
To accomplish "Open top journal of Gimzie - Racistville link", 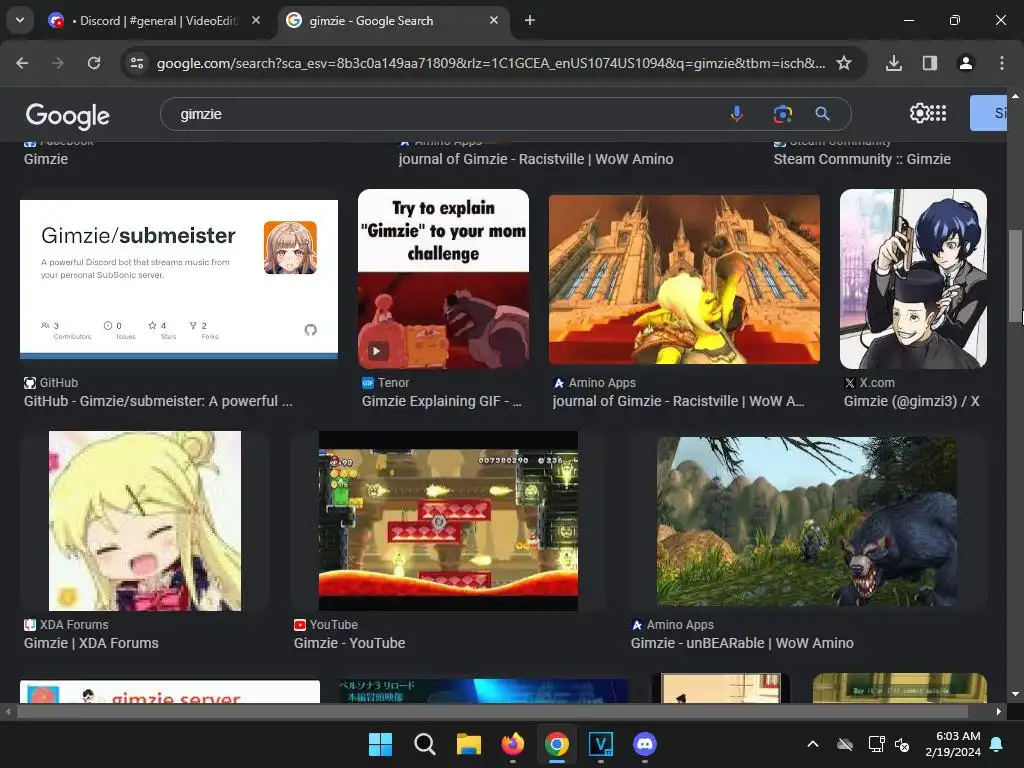I will click(x=536, y=159).
